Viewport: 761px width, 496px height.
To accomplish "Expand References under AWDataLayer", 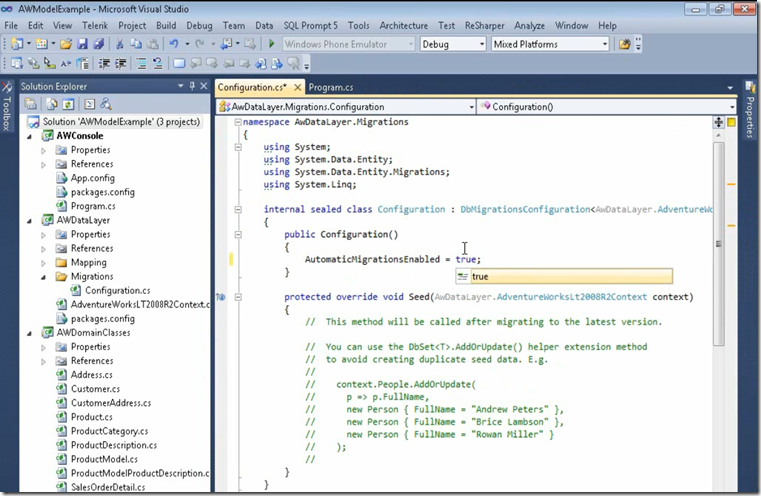I will click(x=43, y=248).
